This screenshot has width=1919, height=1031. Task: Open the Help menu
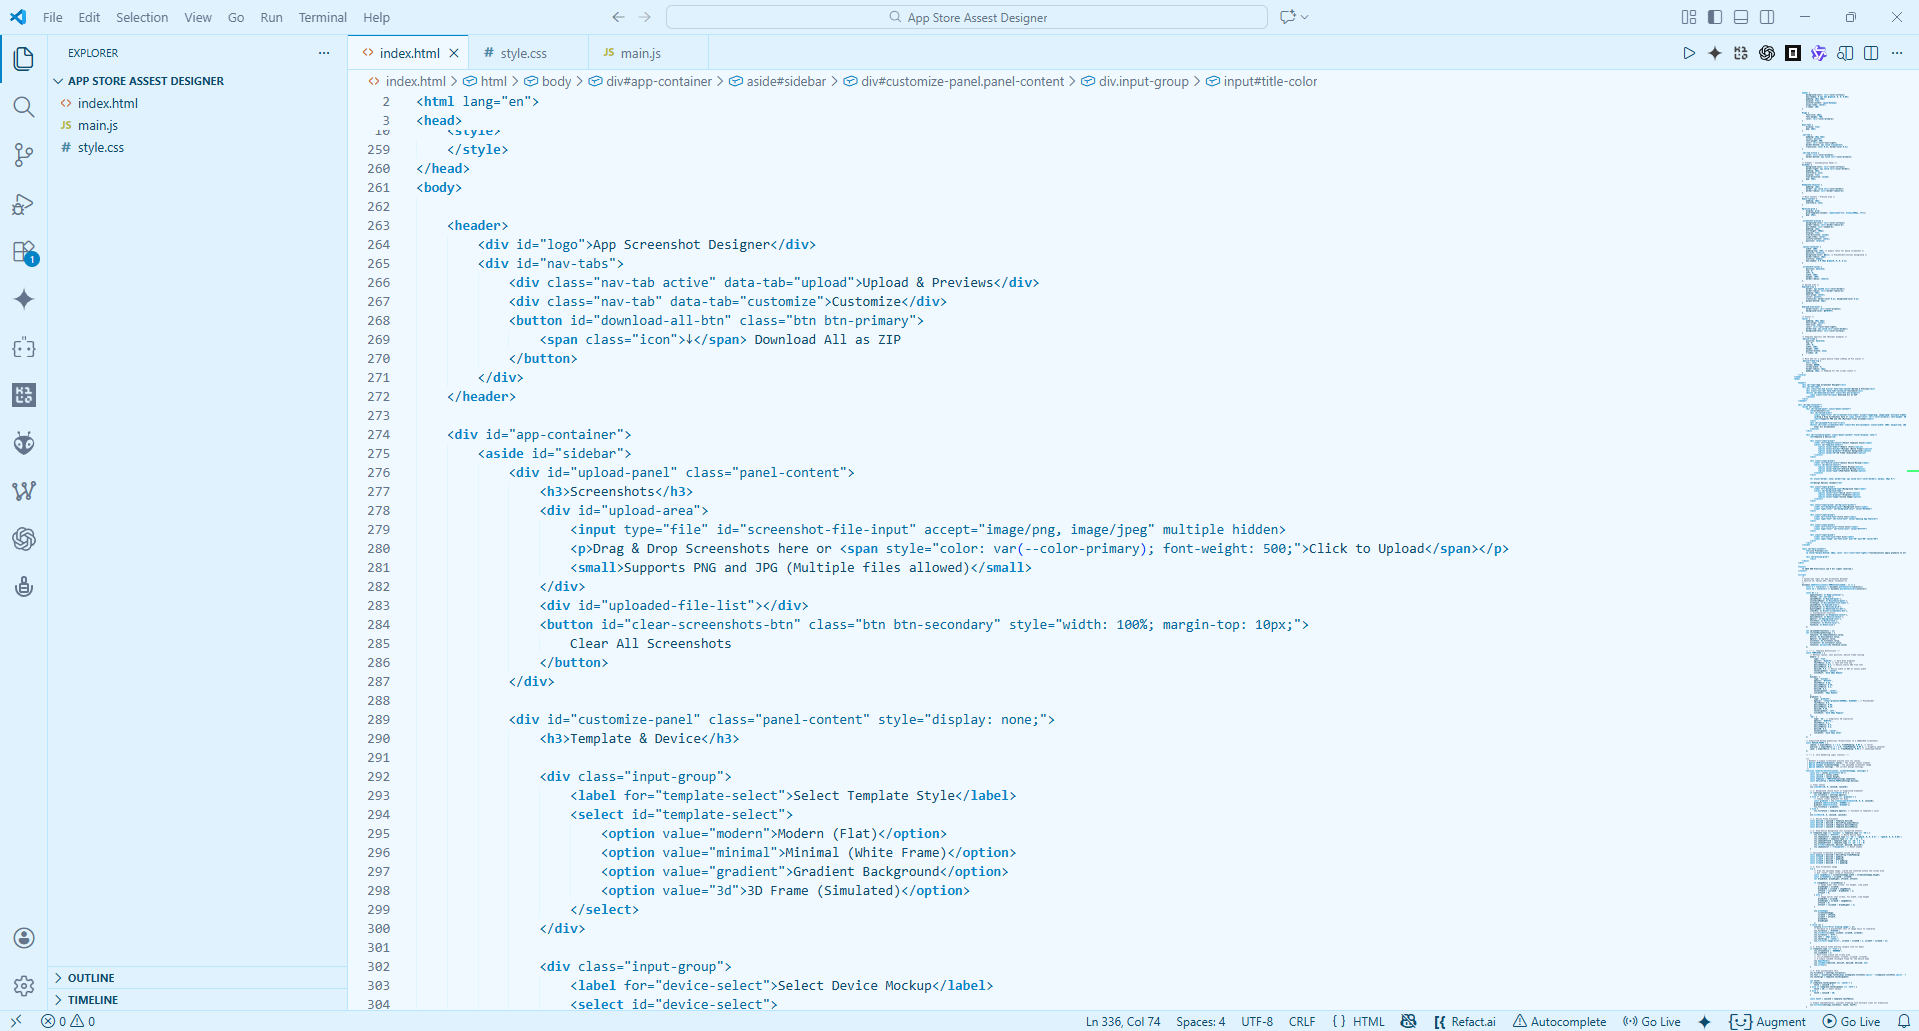tap(376, 17)
